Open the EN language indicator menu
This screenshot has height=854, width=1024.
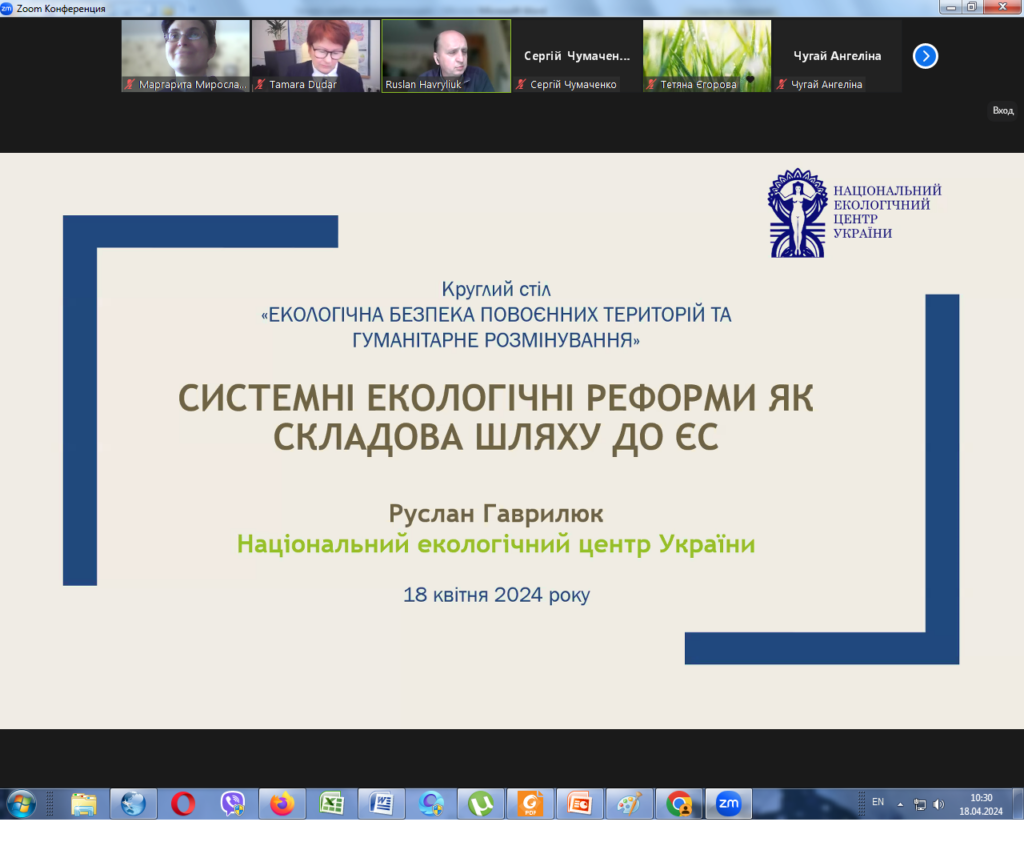[878, 802]
